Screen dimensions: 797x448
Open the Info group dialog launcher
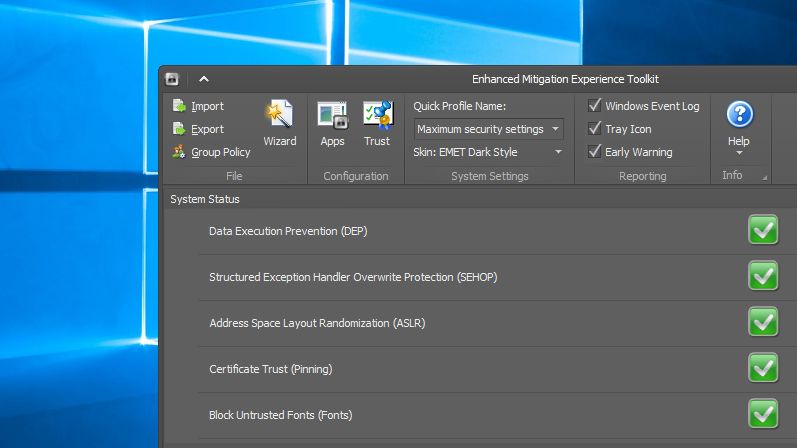(x=764, y=177)
